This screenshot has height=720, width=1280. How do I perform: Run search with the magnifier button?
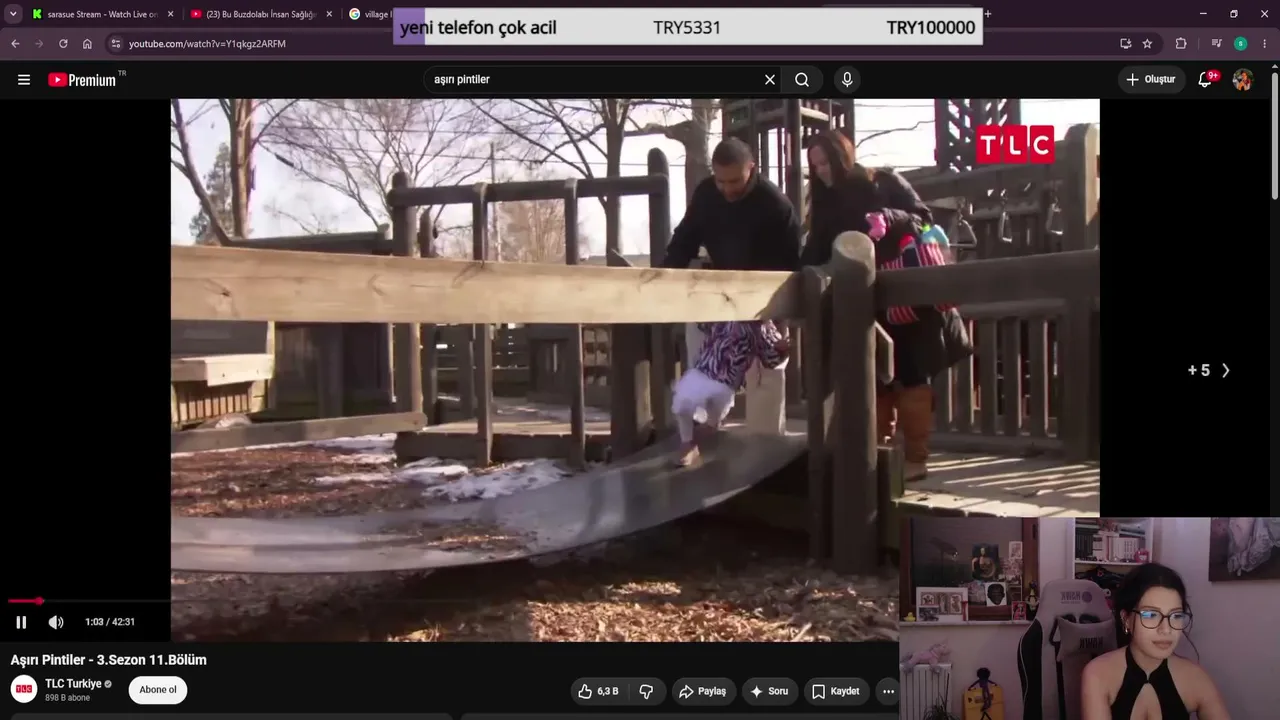[x=802, y=80]
